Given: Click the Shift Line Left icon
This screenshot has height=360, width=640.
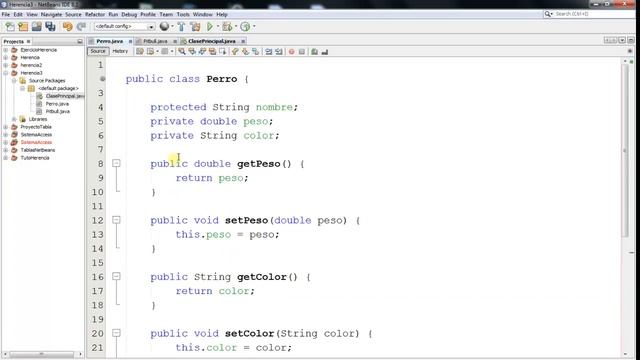Looking at the screenshot, I should pos(269,51).
